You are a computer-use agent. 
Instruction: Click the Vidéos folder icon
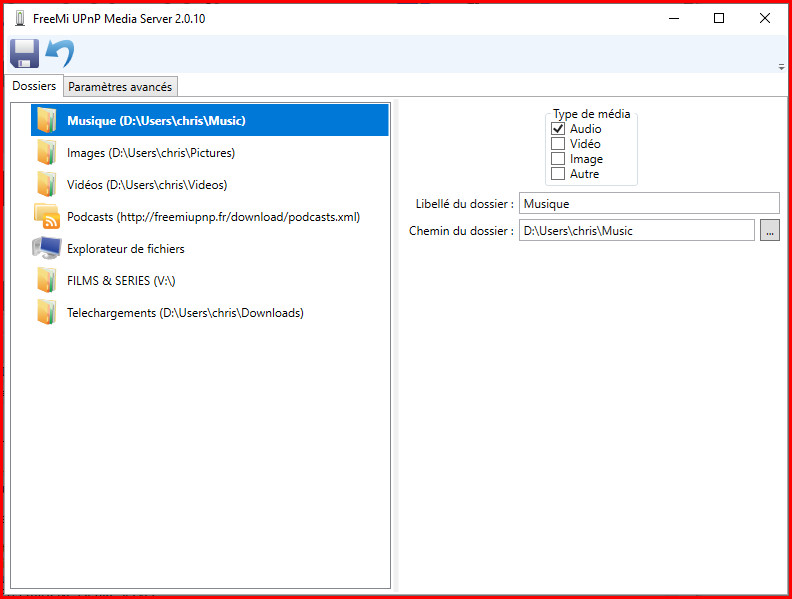pos(46,184)
